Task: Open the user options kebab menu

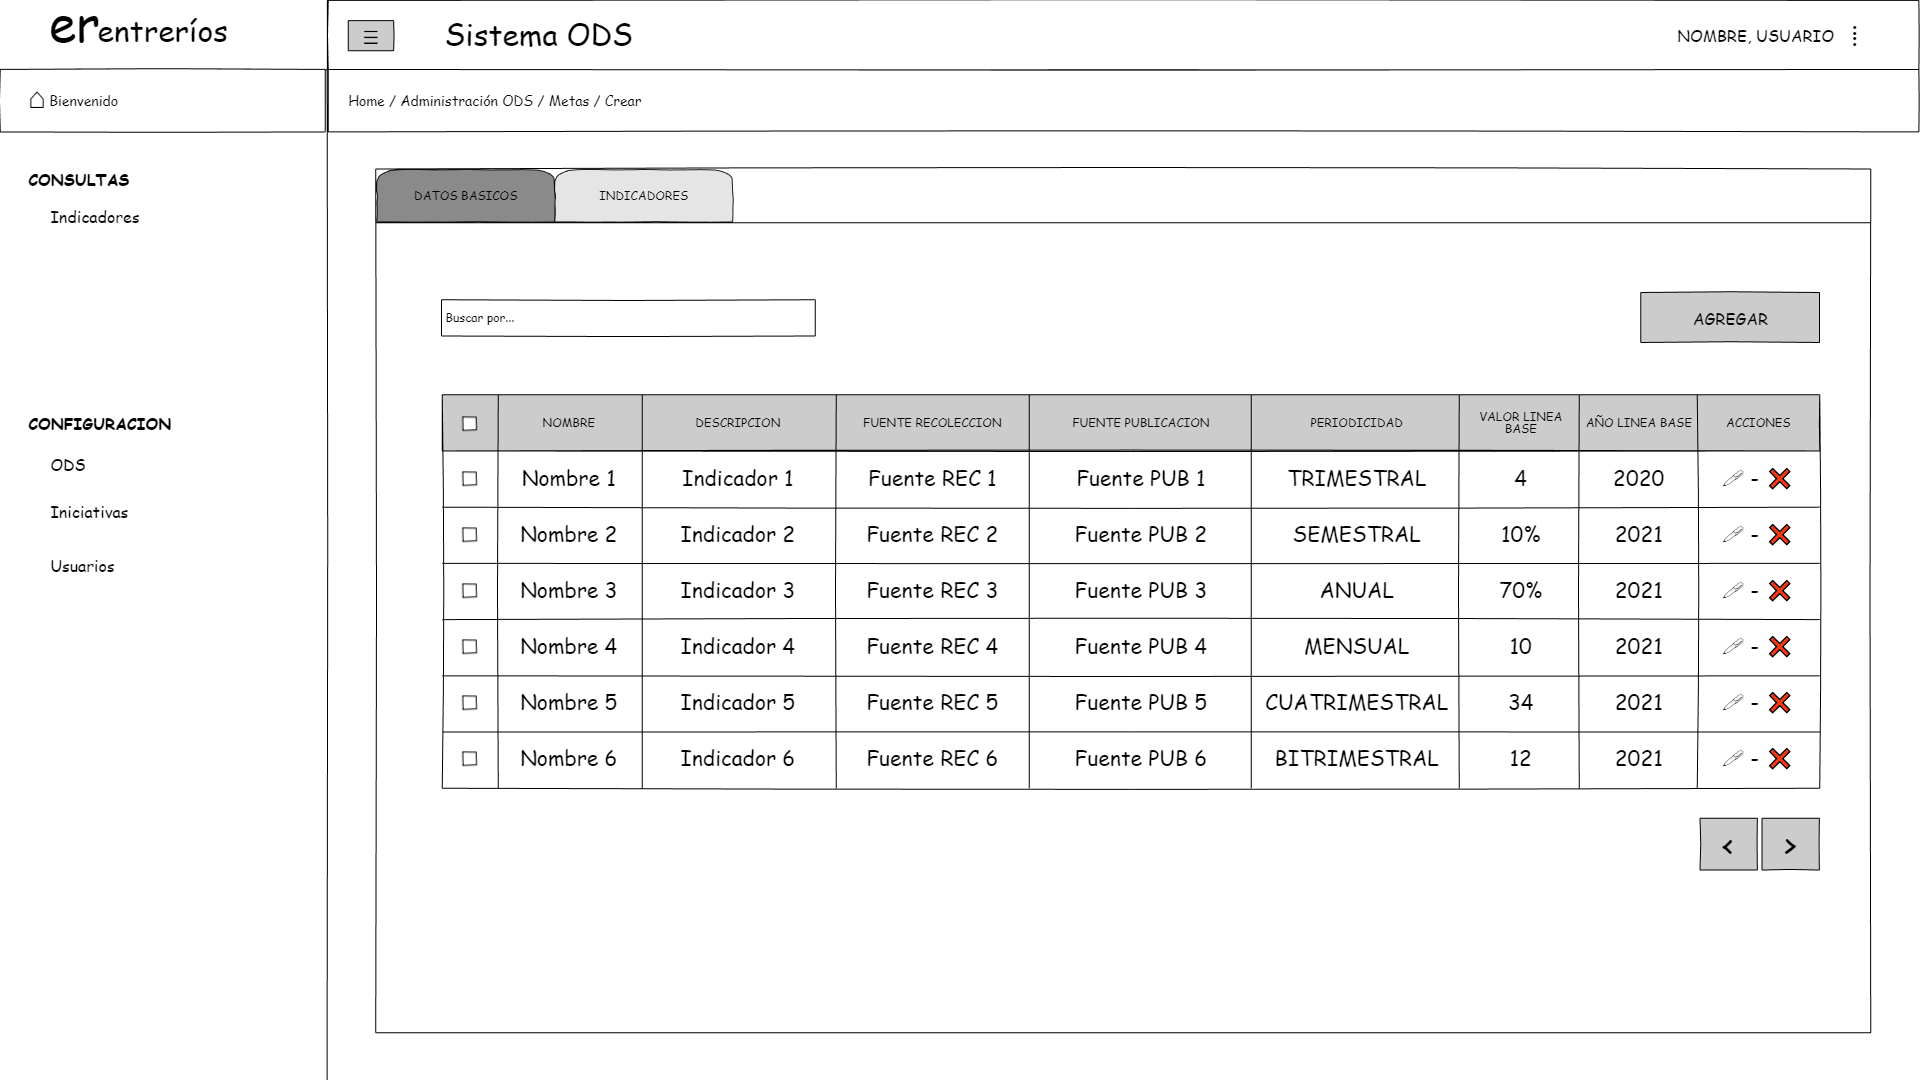Action: tap(1854, 36)
